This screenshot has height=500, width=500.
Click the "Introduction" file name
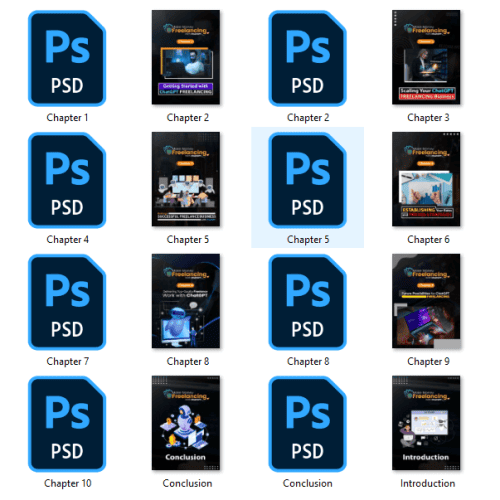[428, 484]
